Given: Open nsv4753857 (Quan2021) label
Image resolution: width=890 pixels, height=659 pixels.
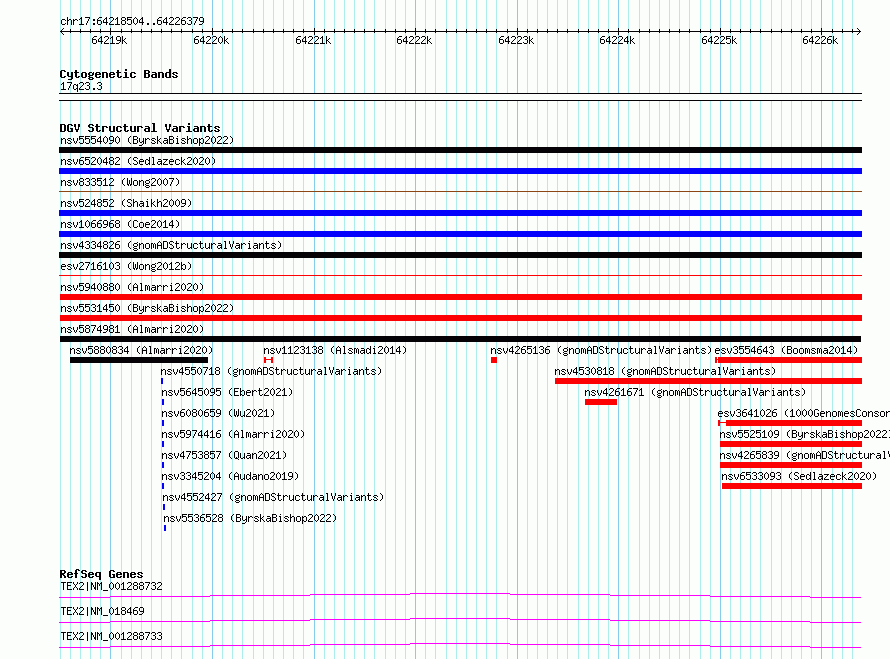Looking at the screenshot, I should click(224, 455).
